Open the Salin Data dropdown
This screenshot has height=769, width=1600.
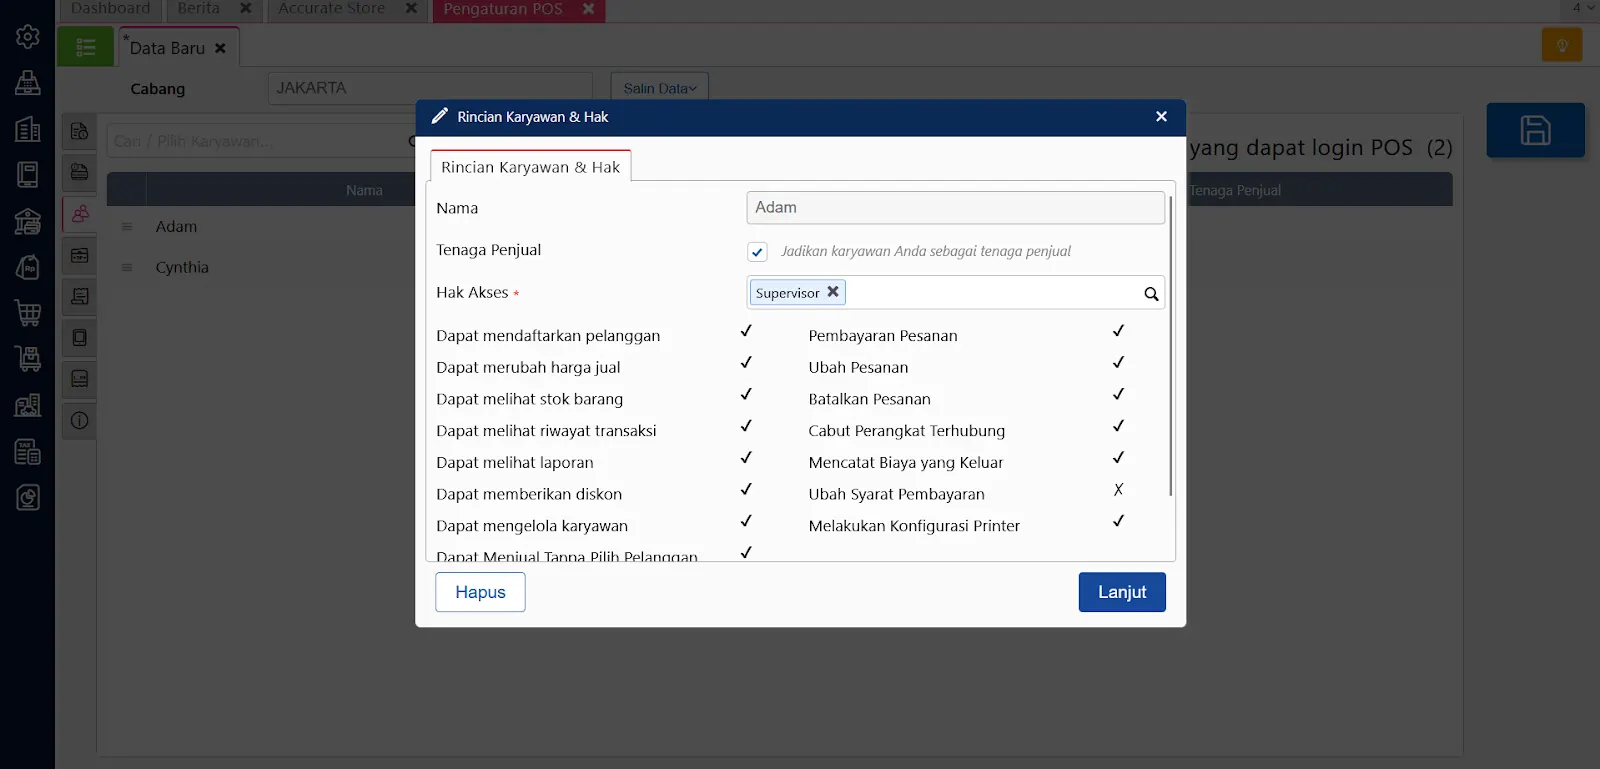click(660, 88)
